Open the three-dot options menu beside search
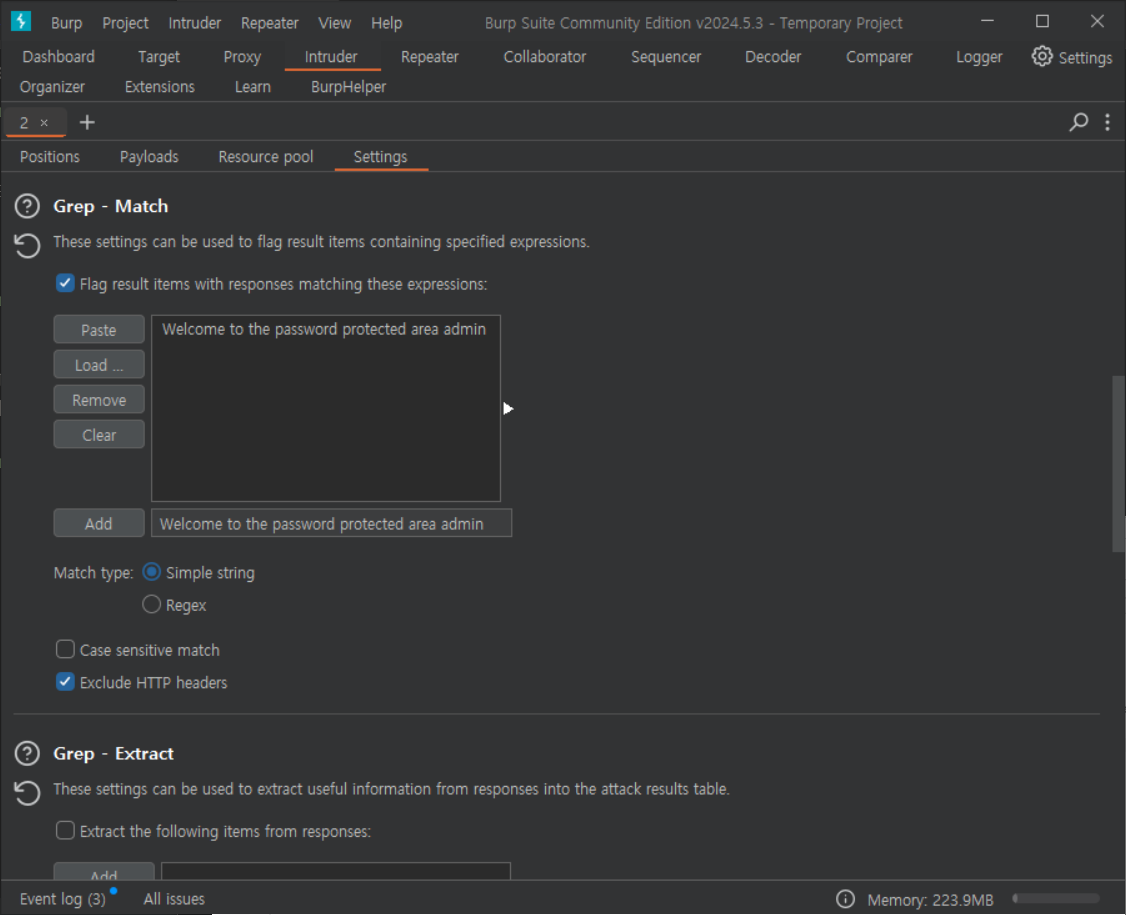This screenshot has width=1126, height=915. tap(1107, 122)
